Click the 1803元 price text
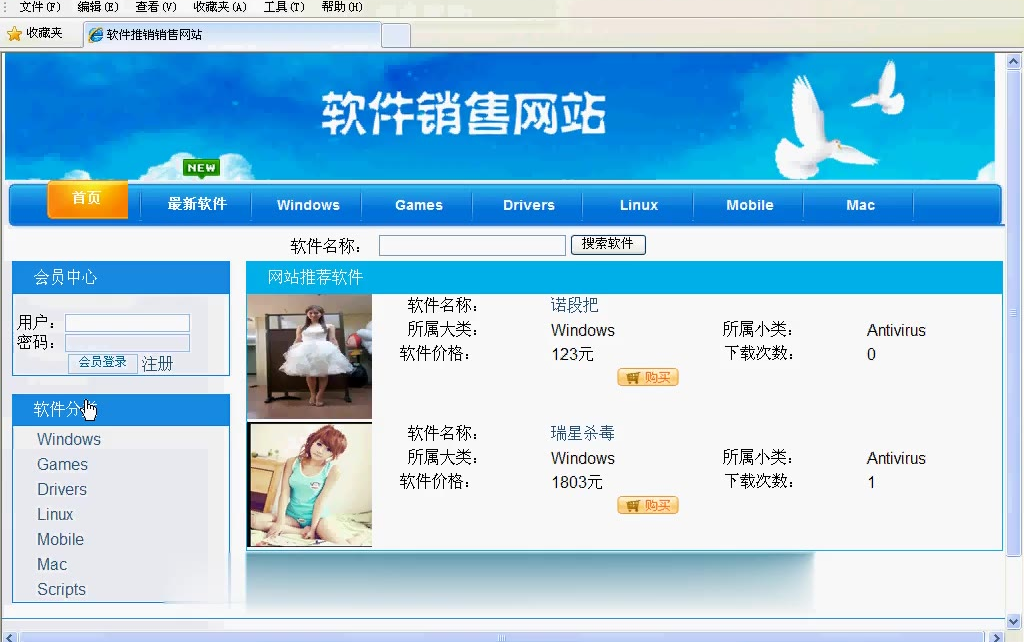Screen dimensions: 1024x642 577,483
